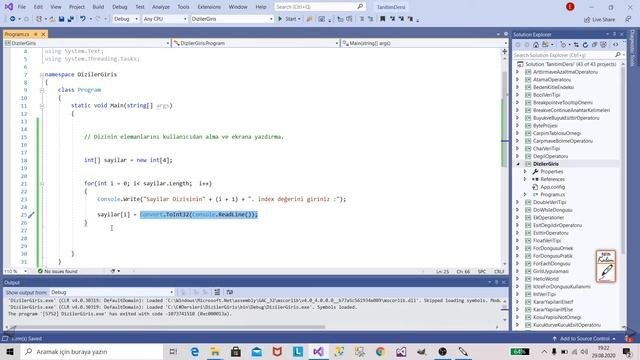Click Clear All icon in Output panel
Screen dimensions: 640x360
pos(217,292)
